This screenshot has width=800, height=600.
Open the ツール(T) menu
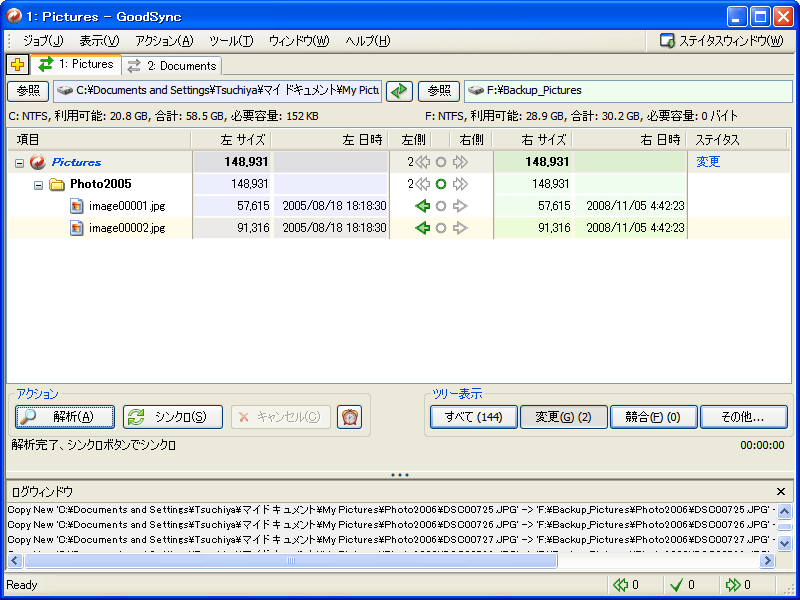point(231,41)
